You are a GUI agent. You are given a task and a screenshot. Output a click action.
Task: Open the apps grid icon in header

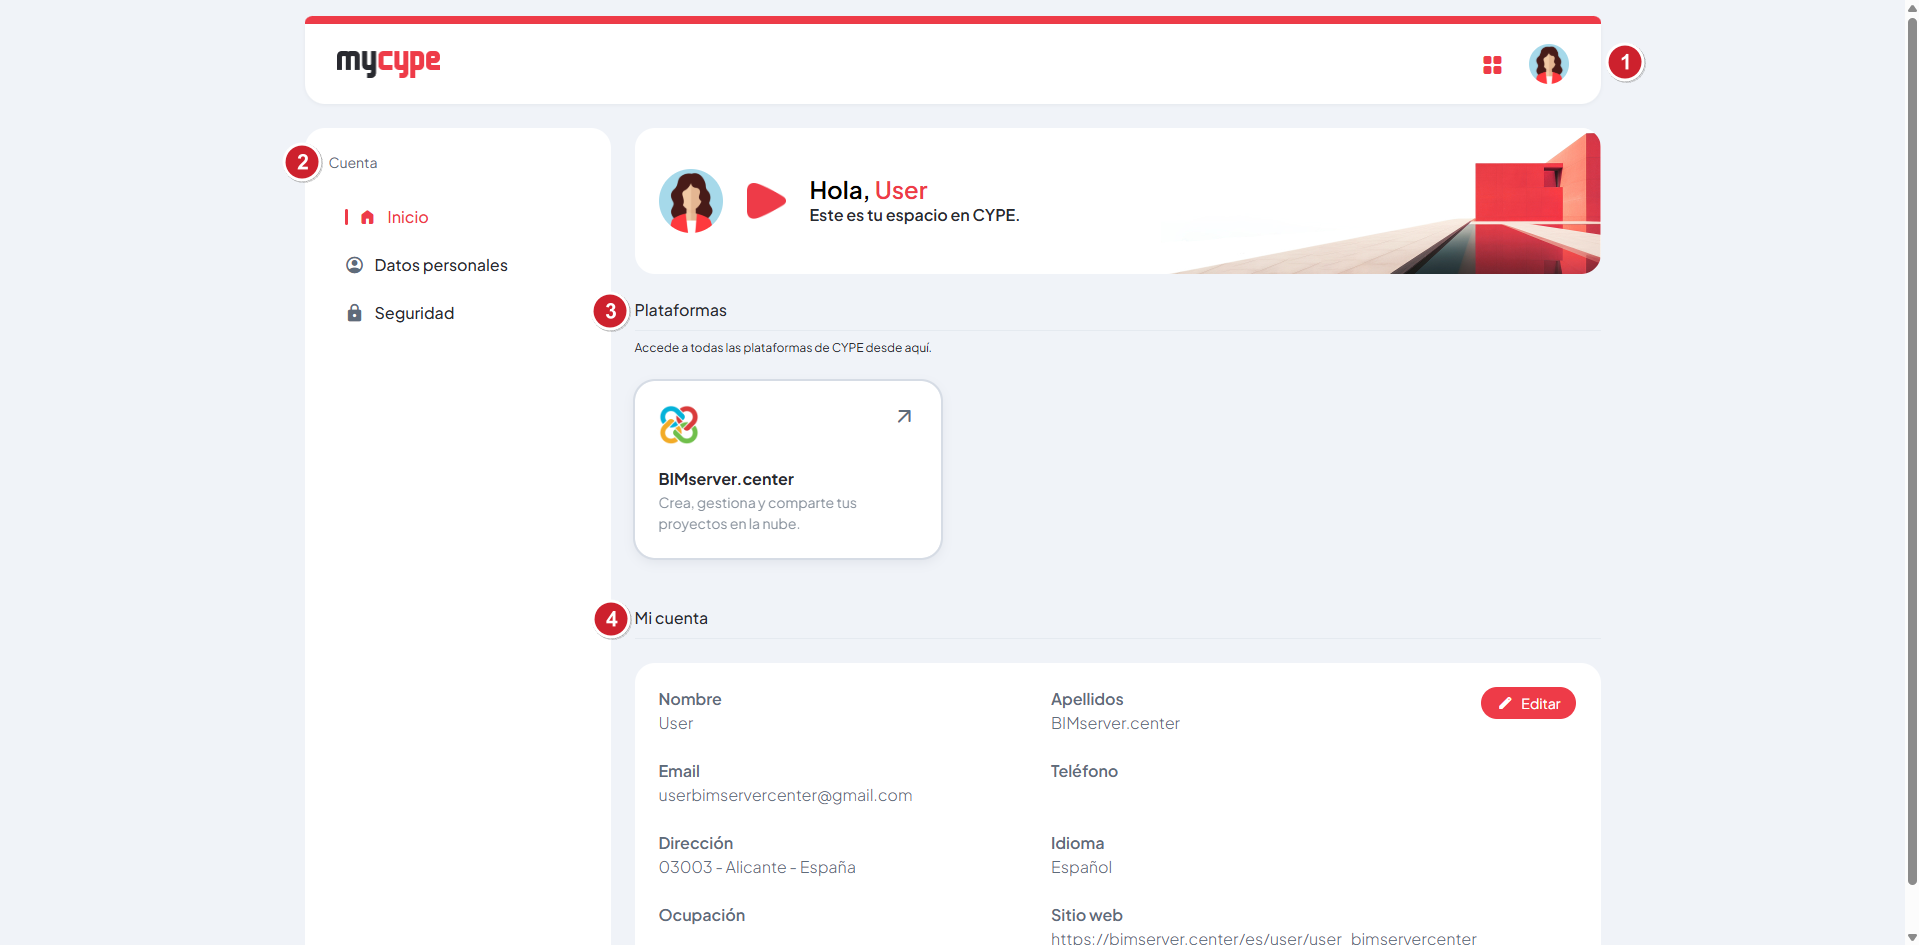click(1492, 65)
